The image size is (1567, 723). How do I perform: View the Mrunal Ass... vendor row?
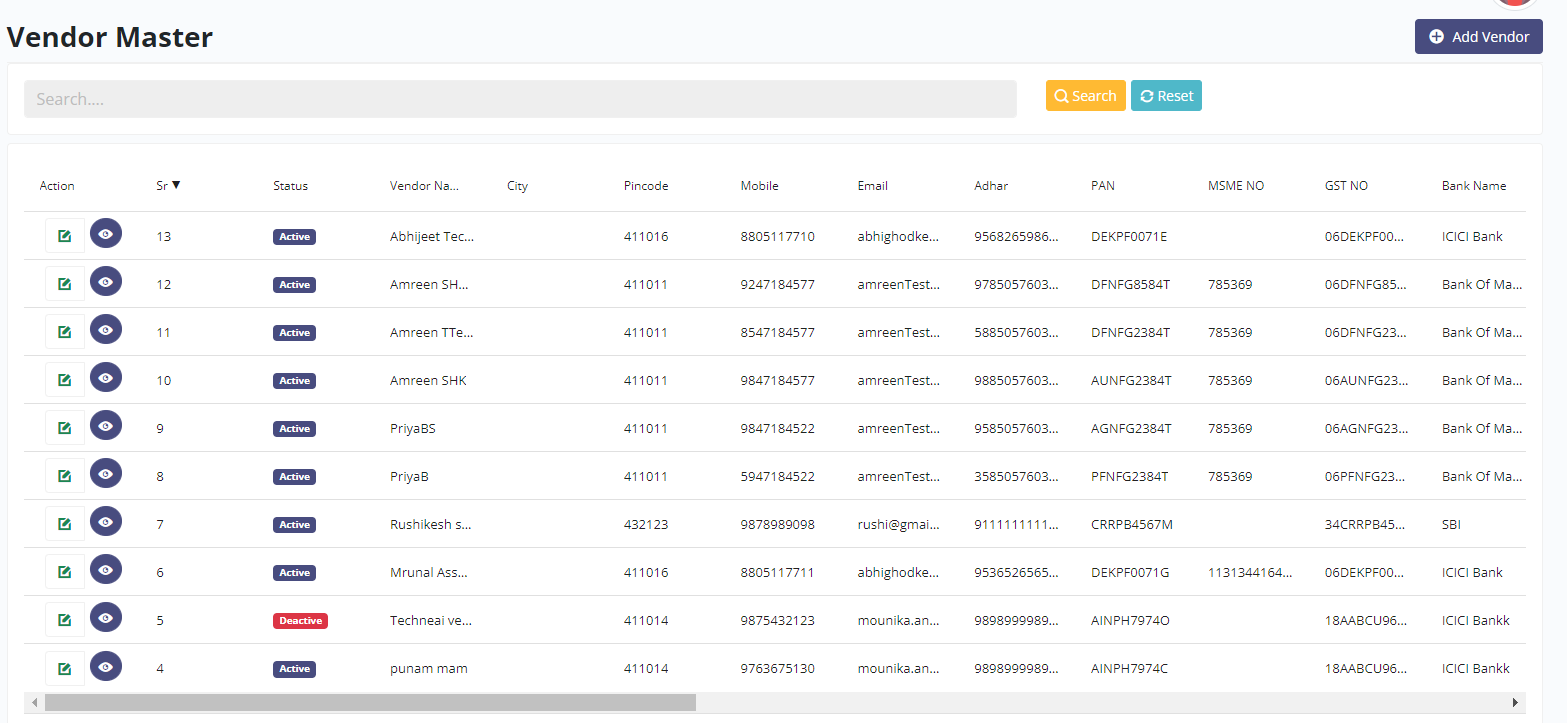[106, 569]
